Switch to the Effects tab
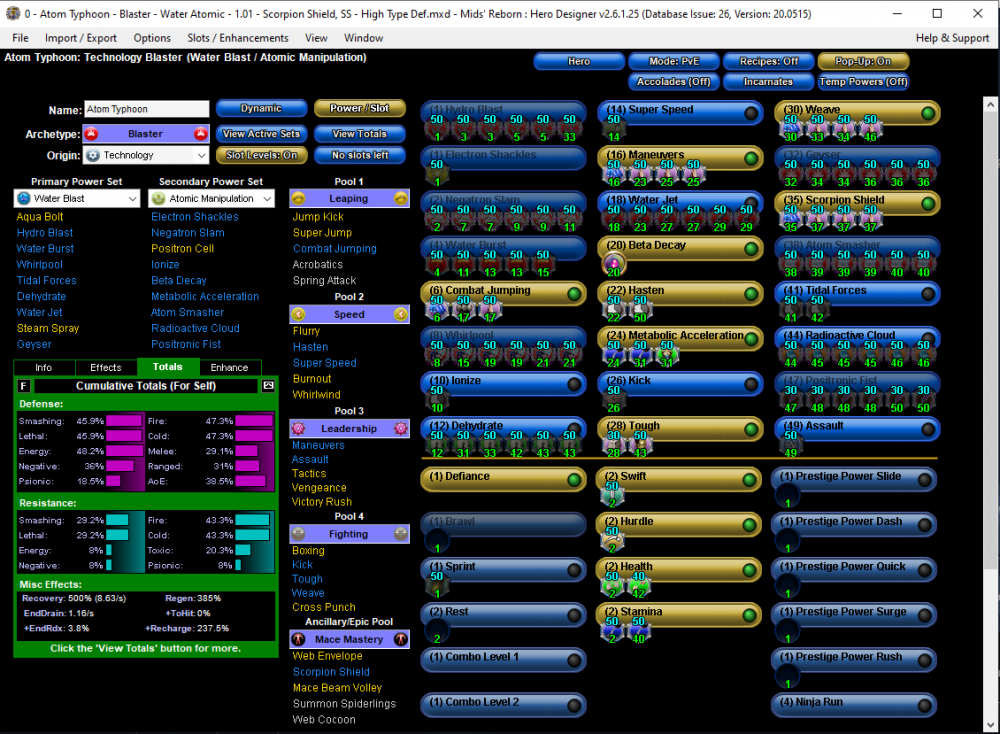The image size is (1000, 734). coord(106,367)
